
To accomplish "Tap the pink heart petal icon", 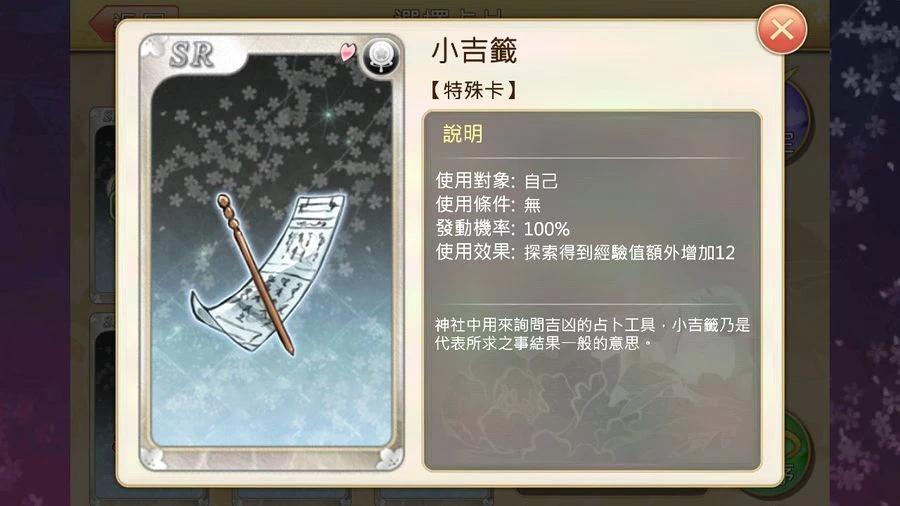I will tap(348, 52).
